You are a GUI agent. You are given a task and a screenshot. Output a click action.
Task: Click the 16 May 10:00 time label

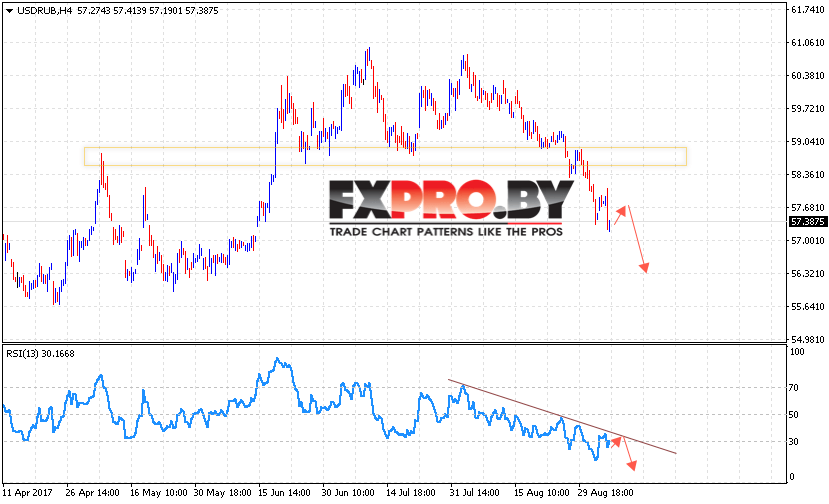[x=158, y=492]
